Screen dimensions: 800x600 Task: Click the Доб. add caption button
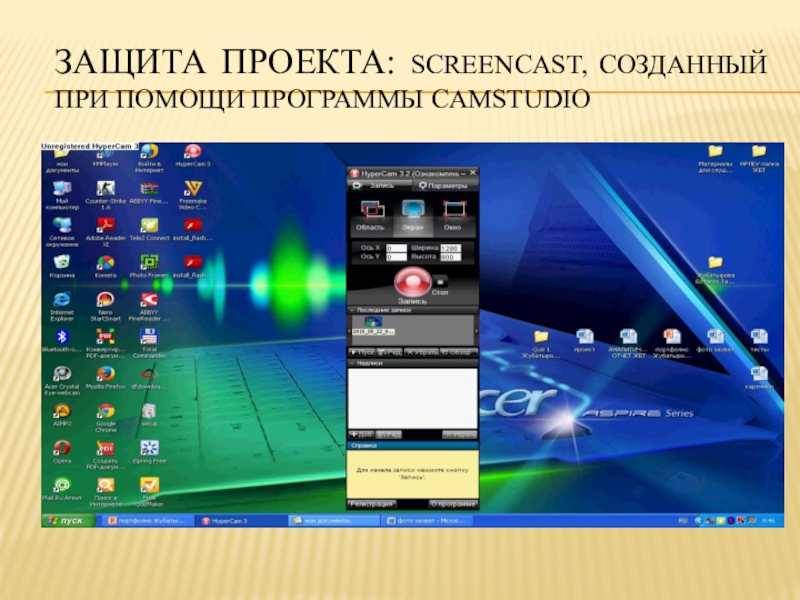(x=361, y=435)
